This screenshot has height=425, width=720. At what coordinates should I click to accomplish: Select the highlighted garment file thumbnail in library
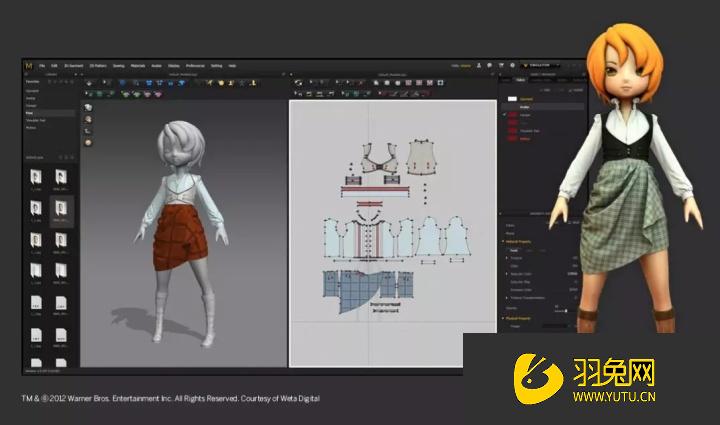click(x=61, y=209)
